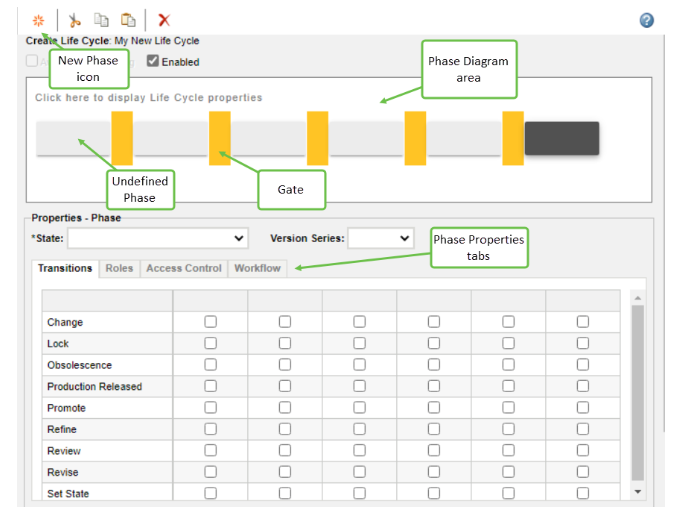Switch to the Roles tab
This screenshot has height=510, width=673.
[x=119, y=268]
